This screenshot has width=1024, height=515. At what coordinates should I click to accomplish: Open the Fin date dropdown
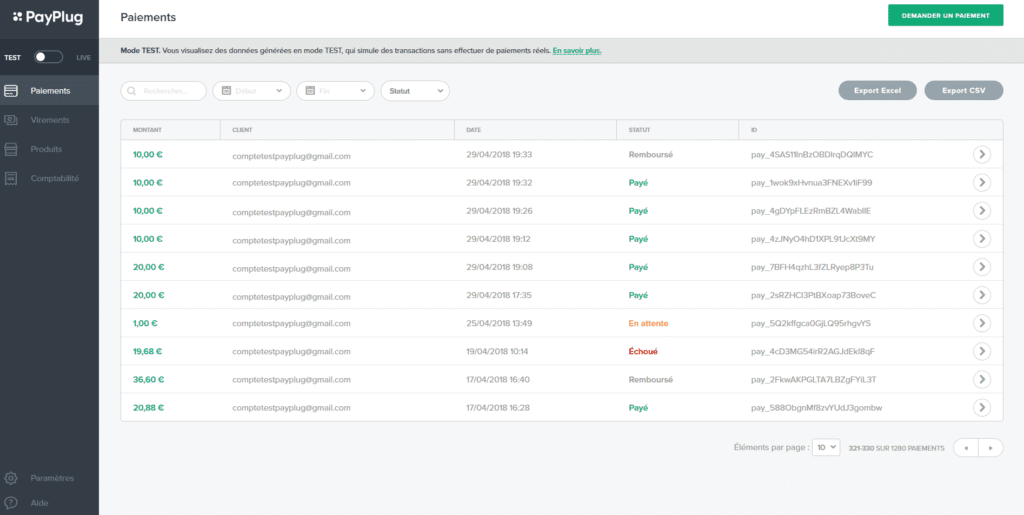click(x=335, y=91)
